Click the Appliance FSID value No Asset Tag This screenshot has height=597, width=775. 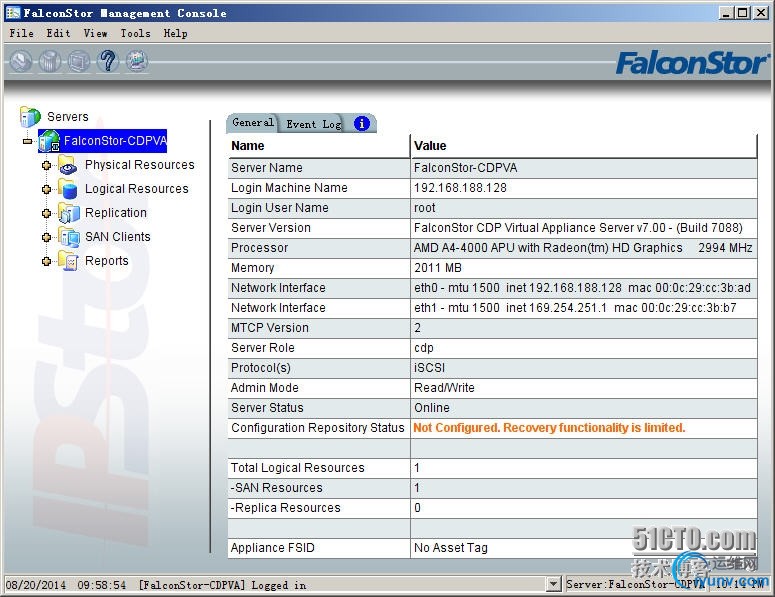pyautogui.click(x=451, y=548)
